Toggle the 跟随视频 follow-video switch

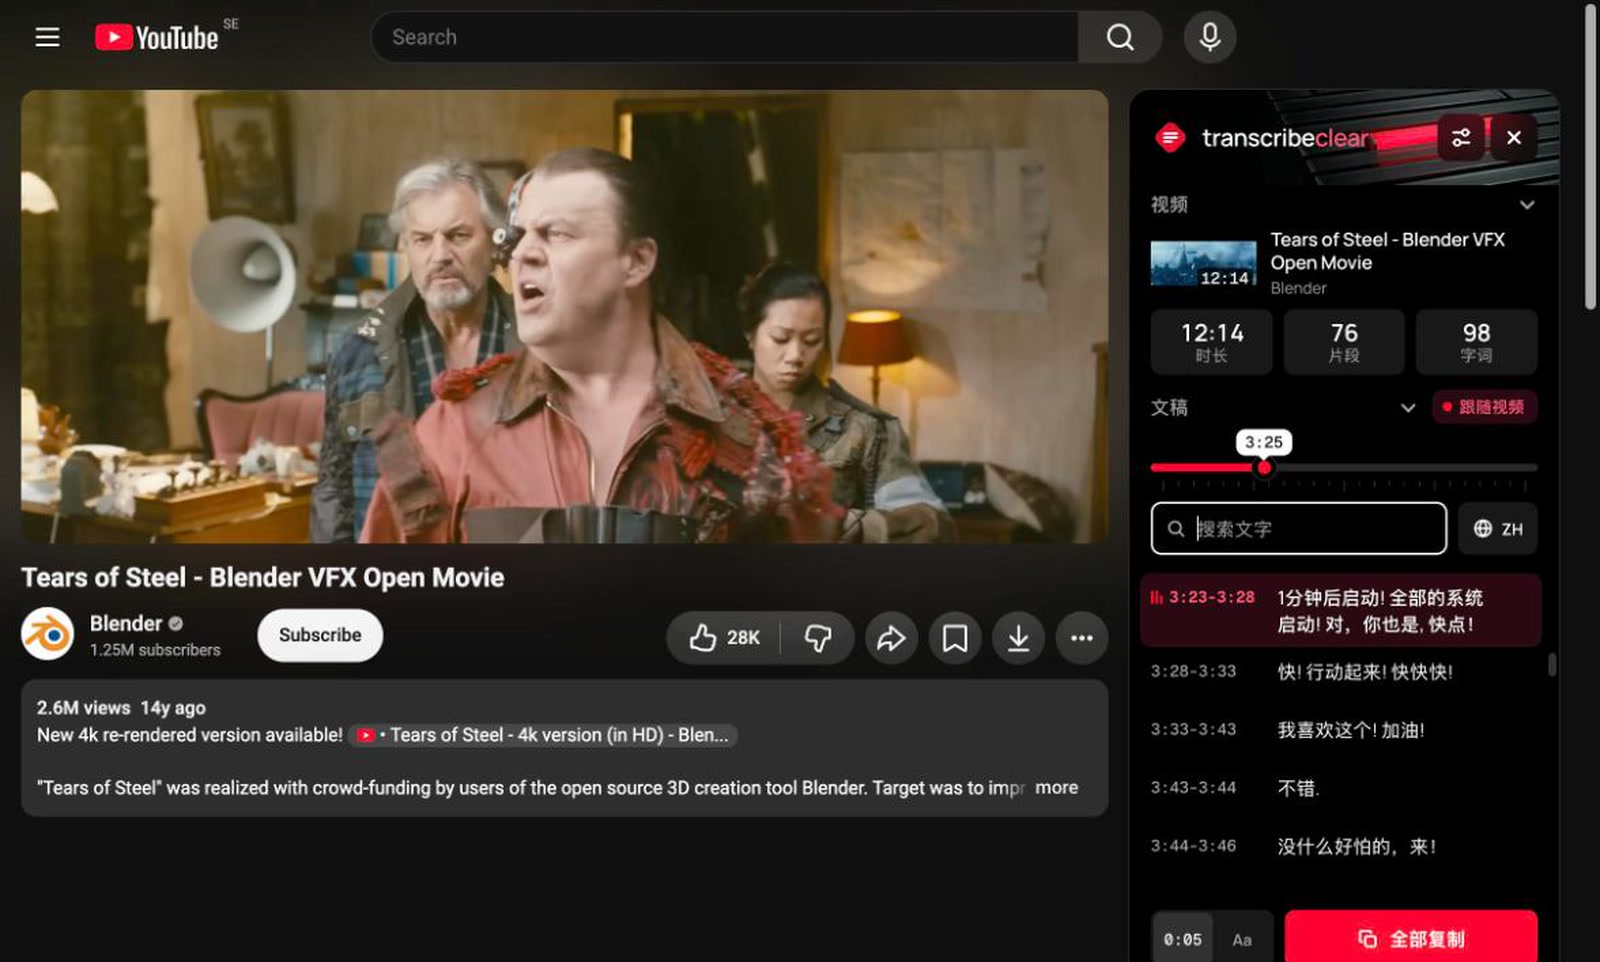[x=1484, y=407]
